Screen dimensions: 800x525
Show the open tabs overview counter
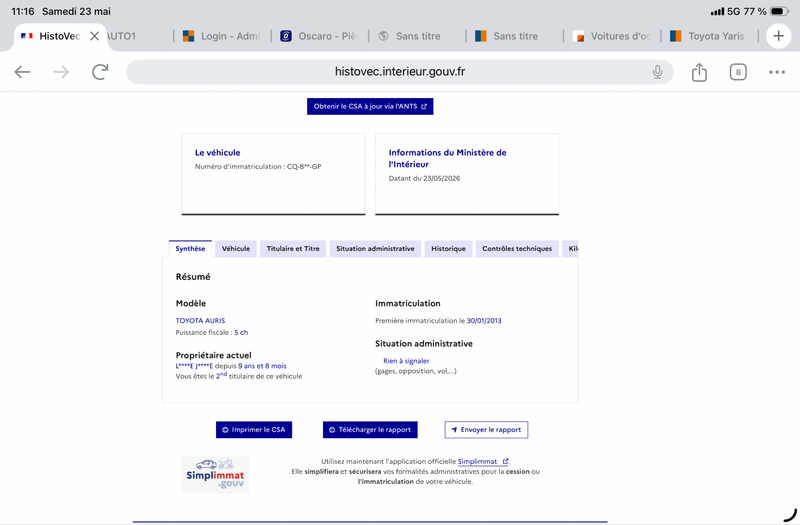pyautogui.click(x=738, y=72)
